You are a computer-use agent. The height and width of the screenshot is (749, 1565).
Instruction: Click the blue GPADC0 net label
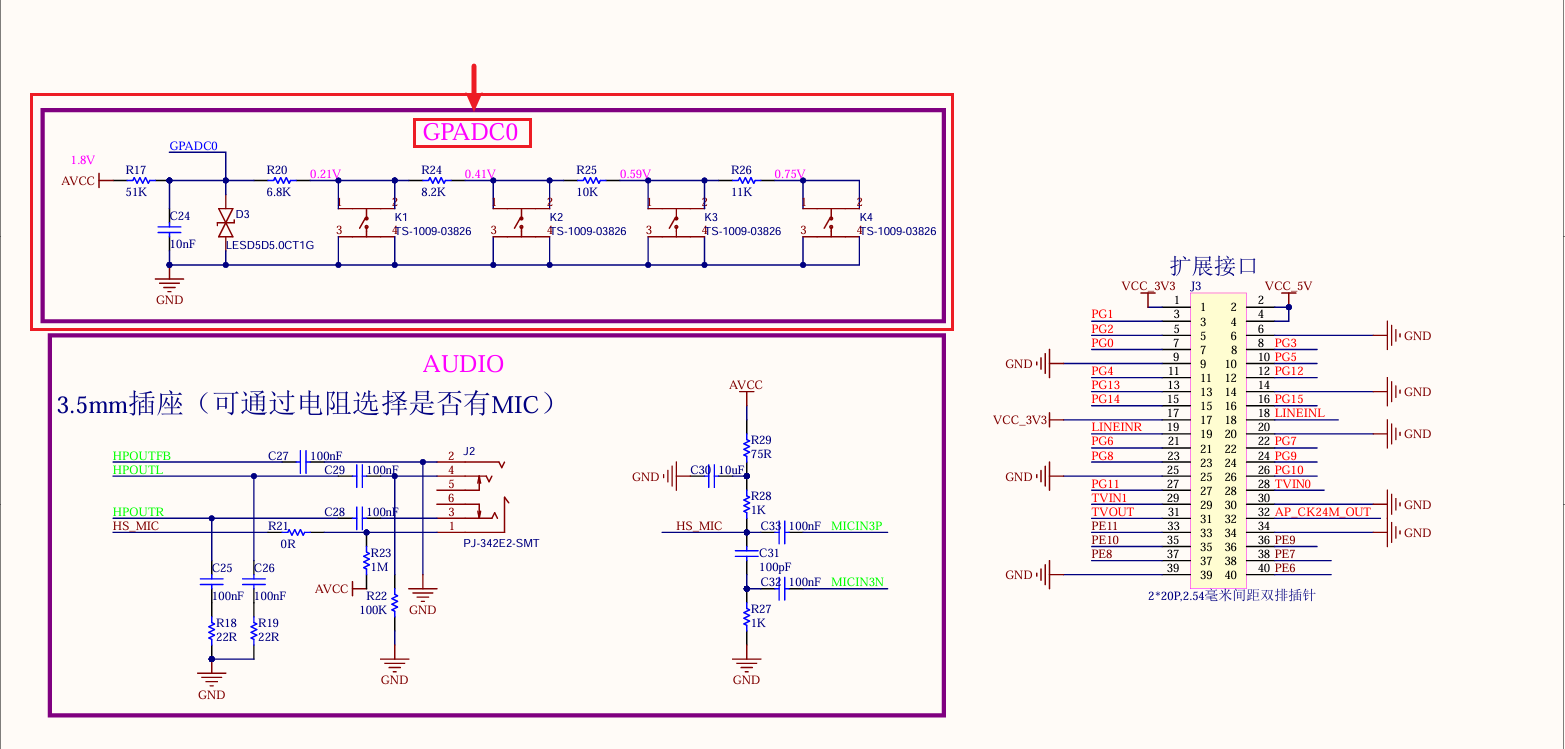[193, 146]
